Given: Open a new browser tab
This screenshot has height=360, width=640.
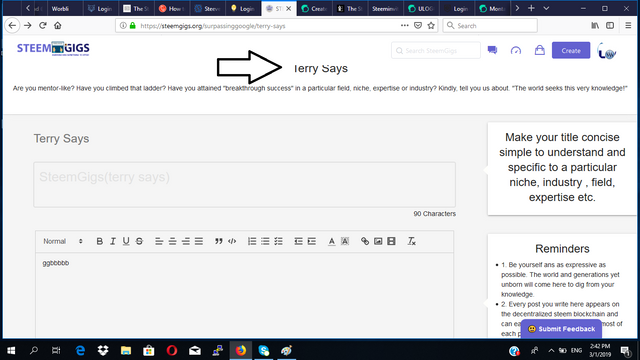Looking at the screenshot, I should coord(531,8).
